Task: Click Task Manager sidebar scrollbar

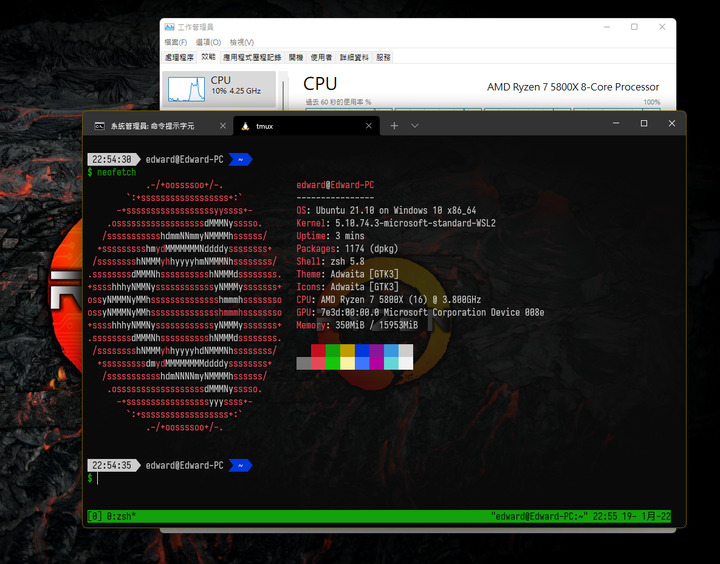Action: pos(283,94)
